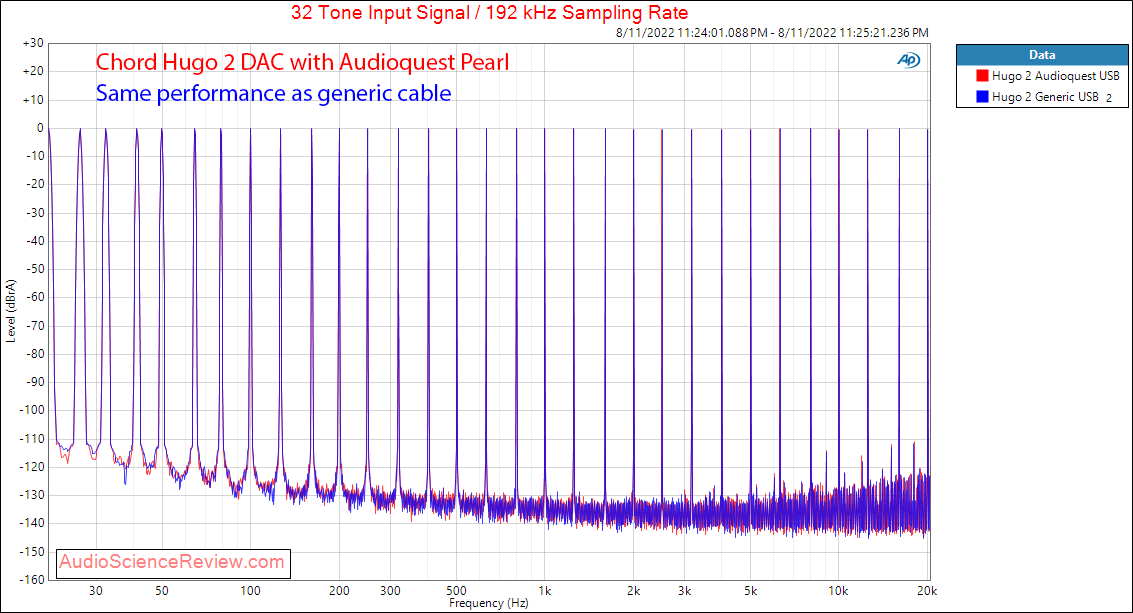Click the "Level (dBrA)" axis title
This screenshot has width=1133, height=613.
click(x=10, y=311)
